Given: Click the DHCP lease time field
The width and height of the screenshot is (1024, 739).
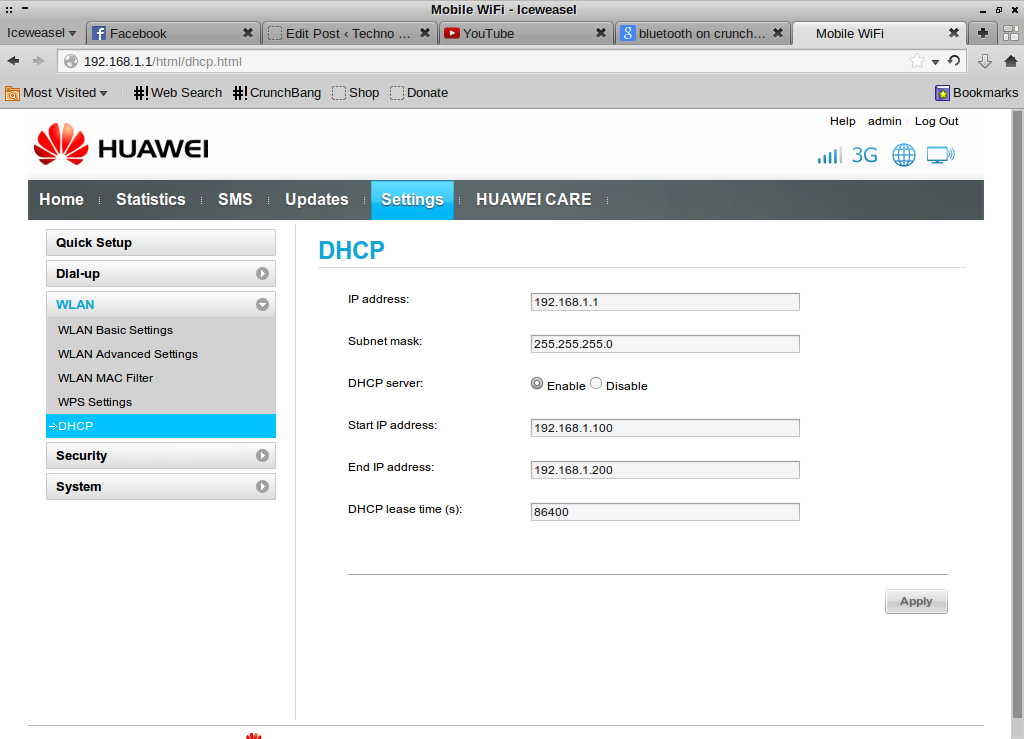Looking at the screenshot, I should 665,512.
